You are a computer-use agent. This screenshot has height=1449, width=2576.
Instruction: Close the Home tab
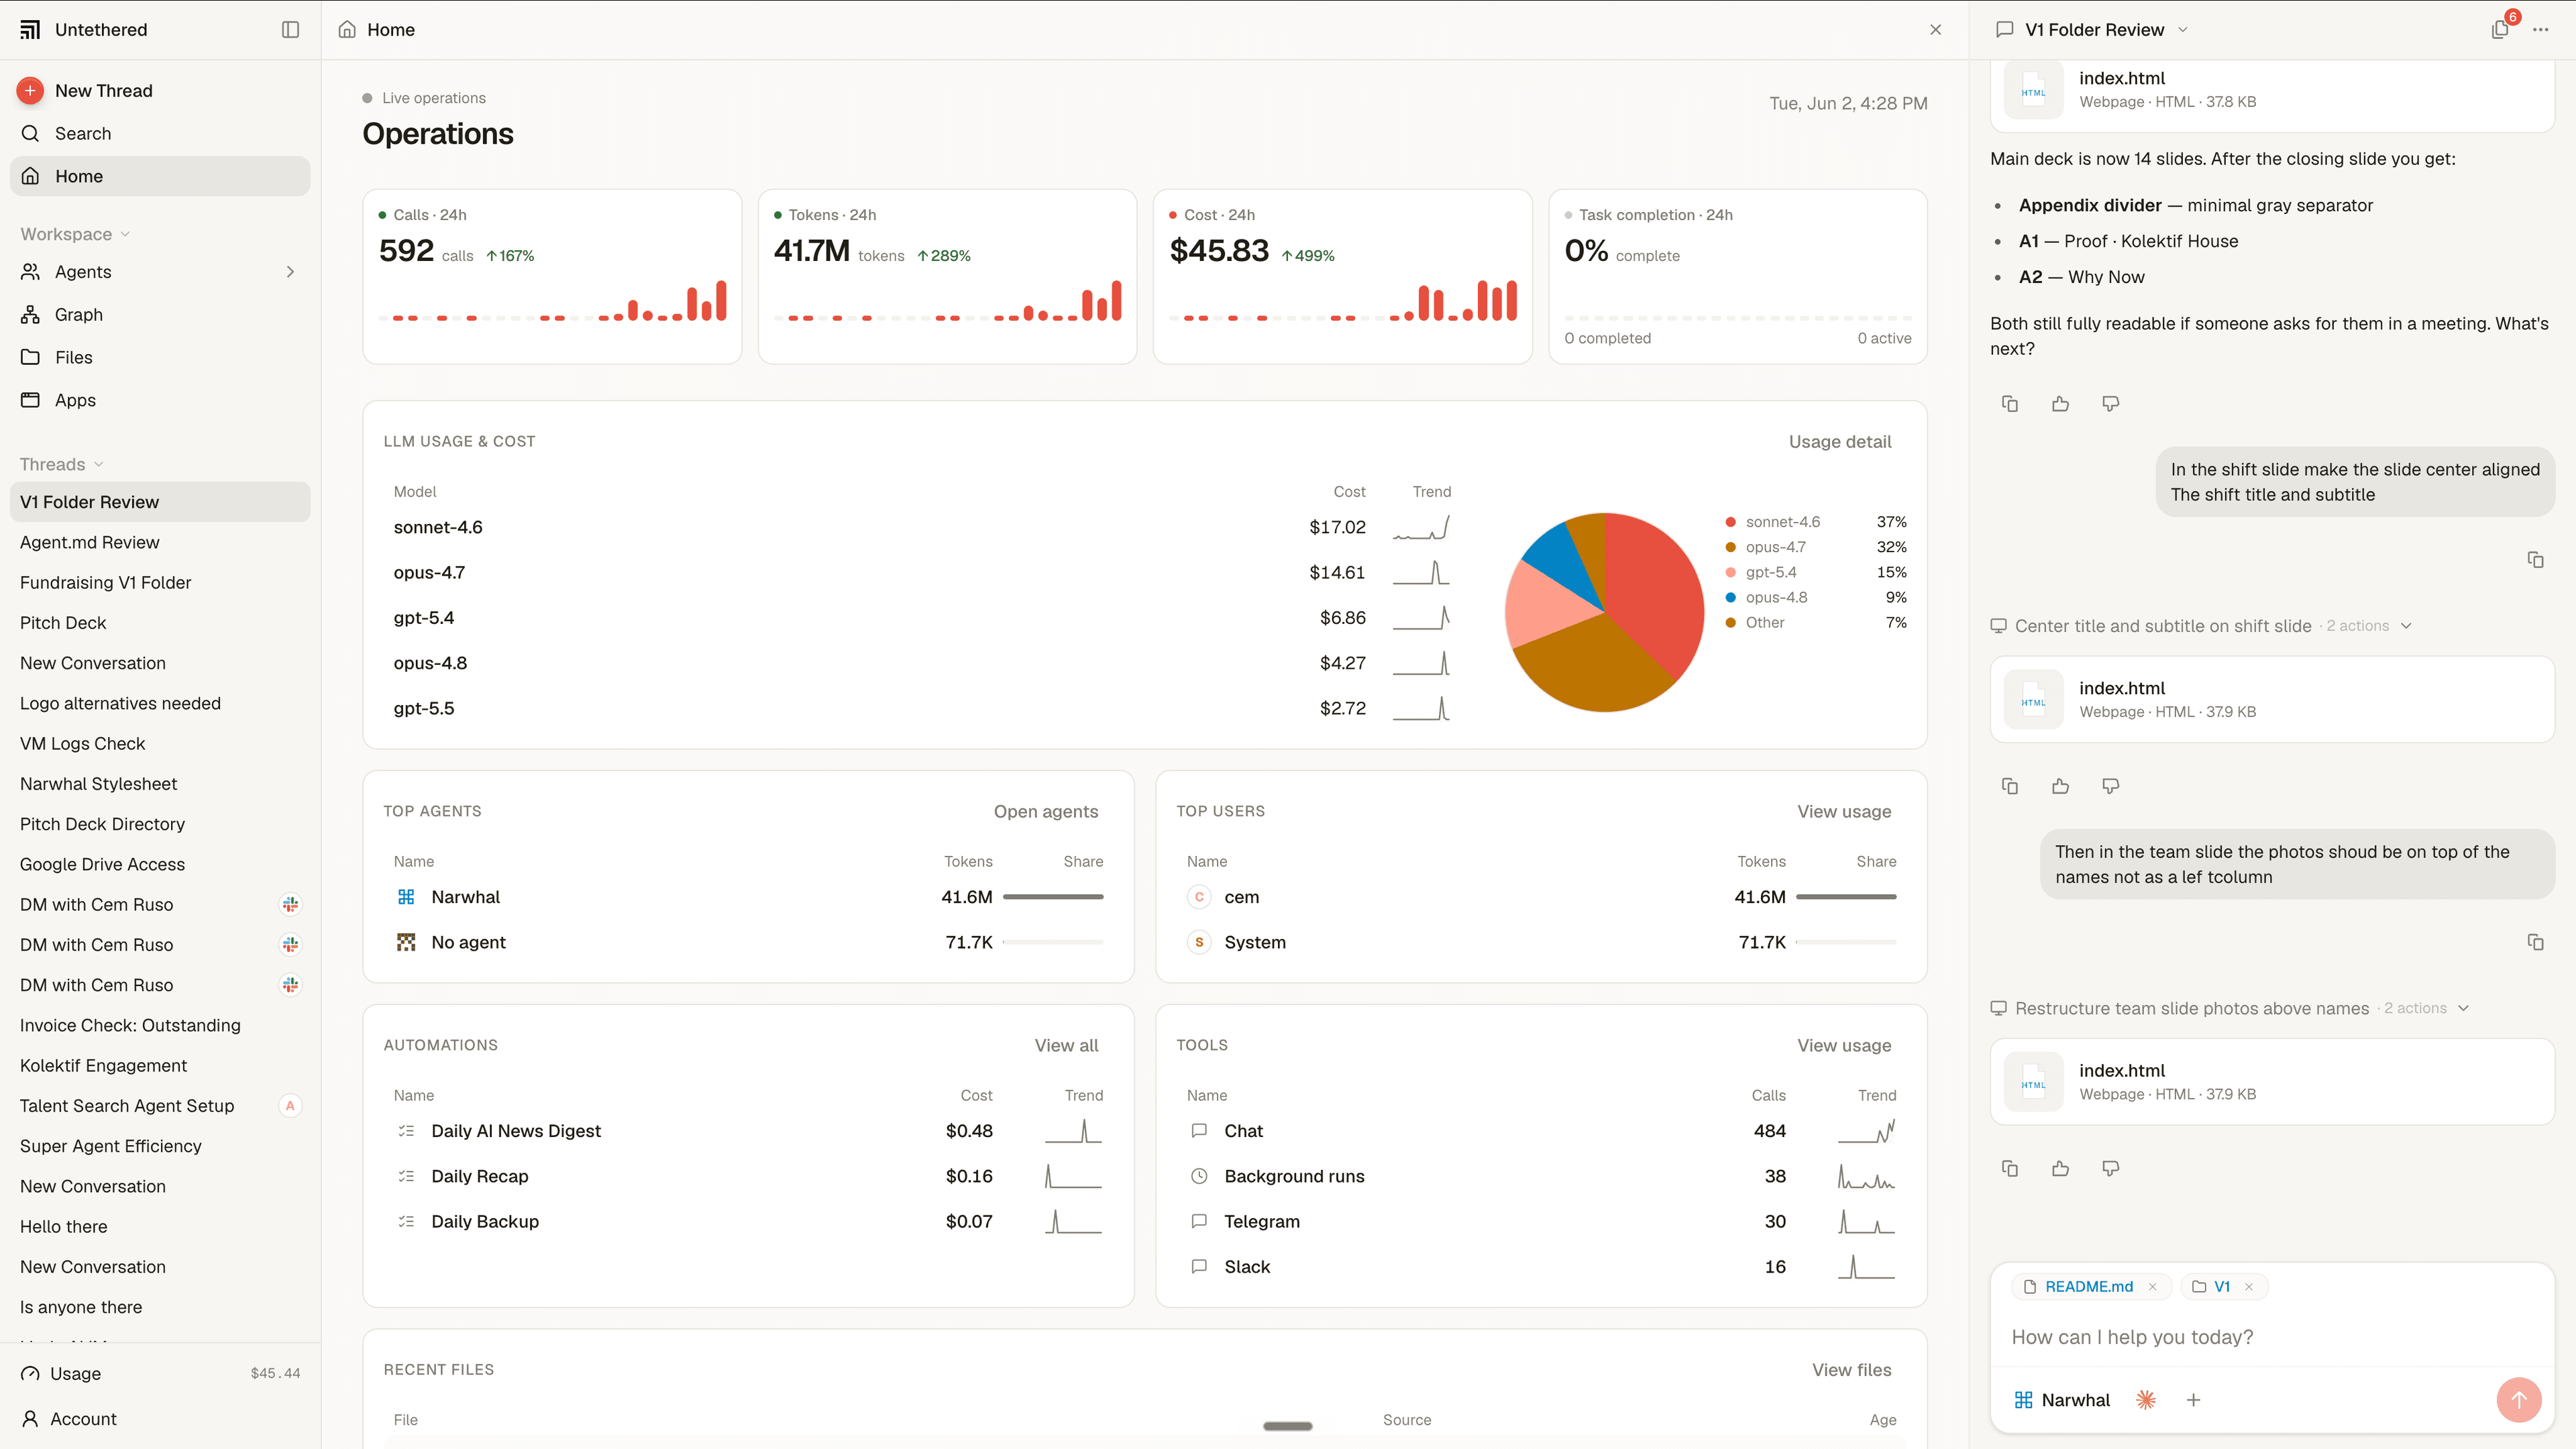(x=1935, y=30)
